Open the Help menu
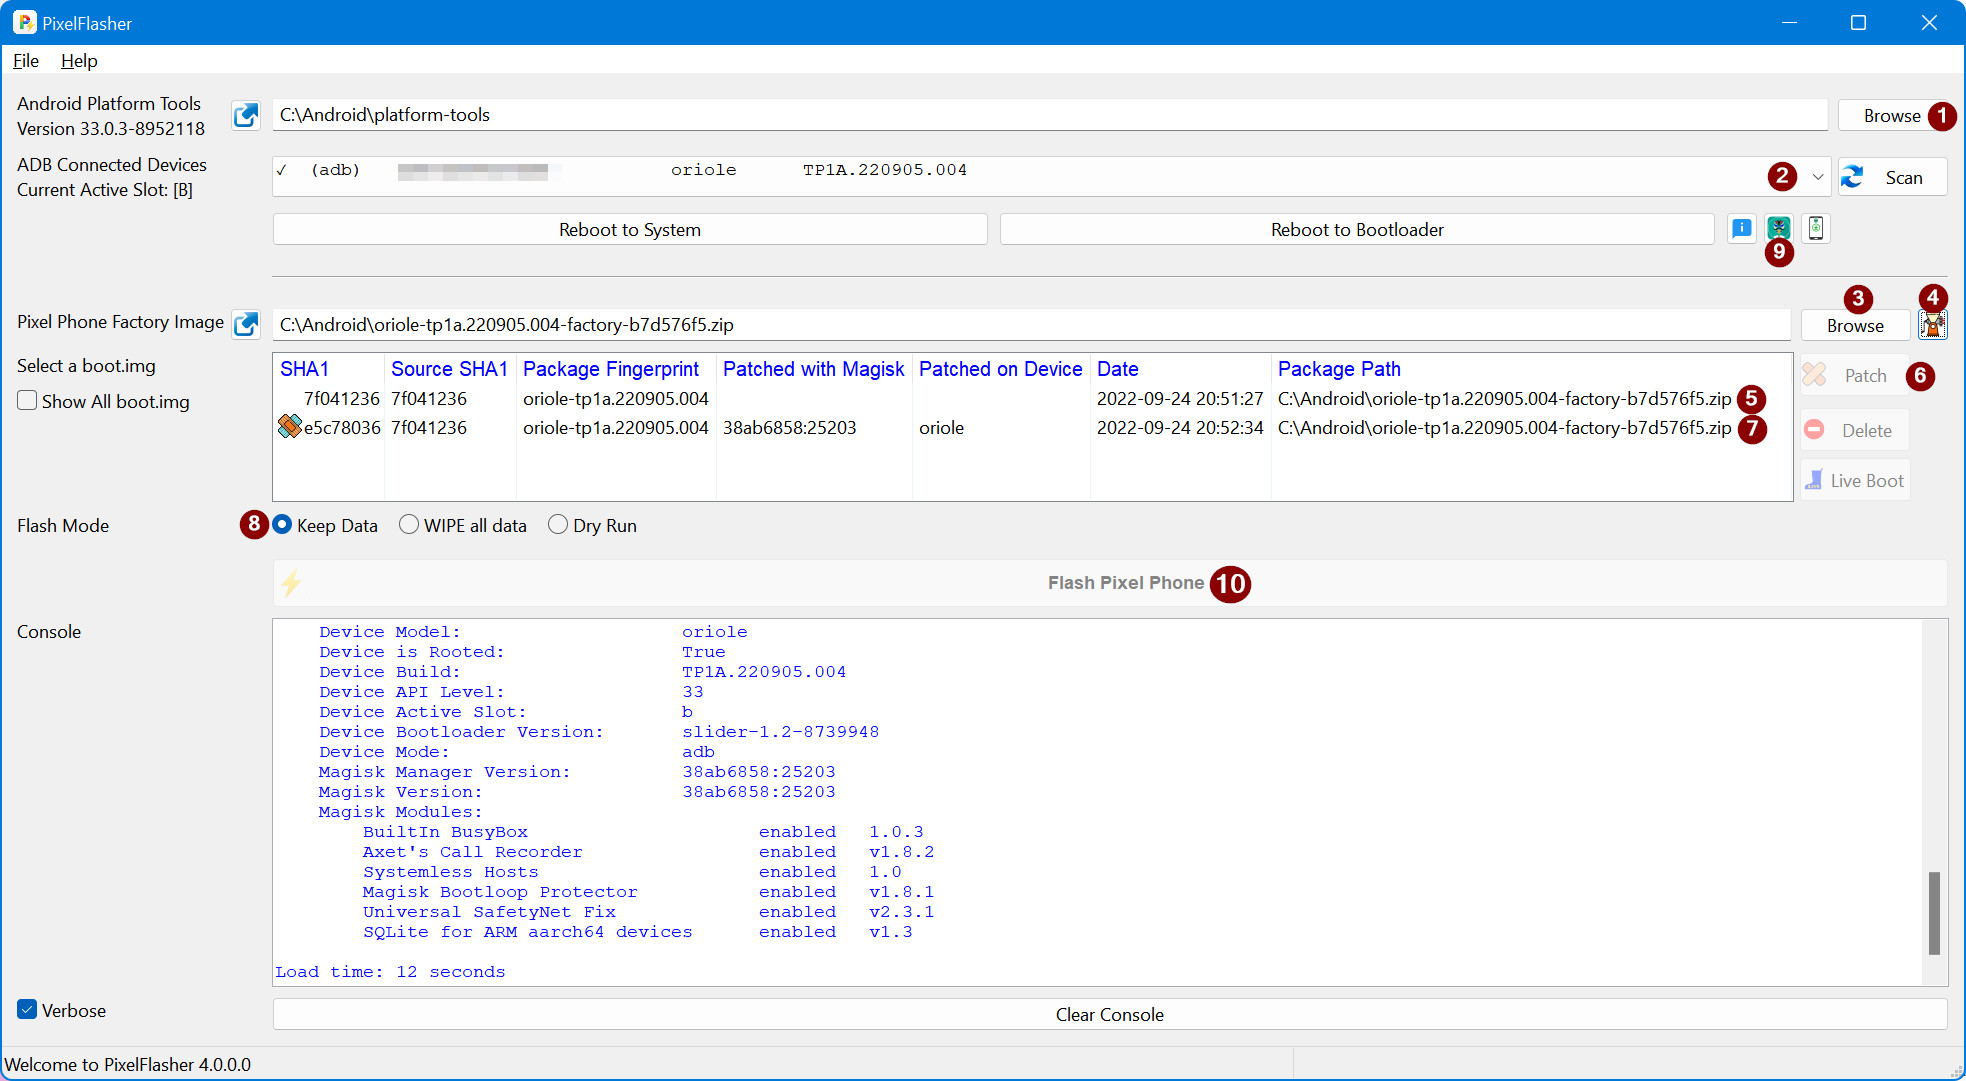Viewport: 1966px width, 1081px height. (x=79, y=61)
